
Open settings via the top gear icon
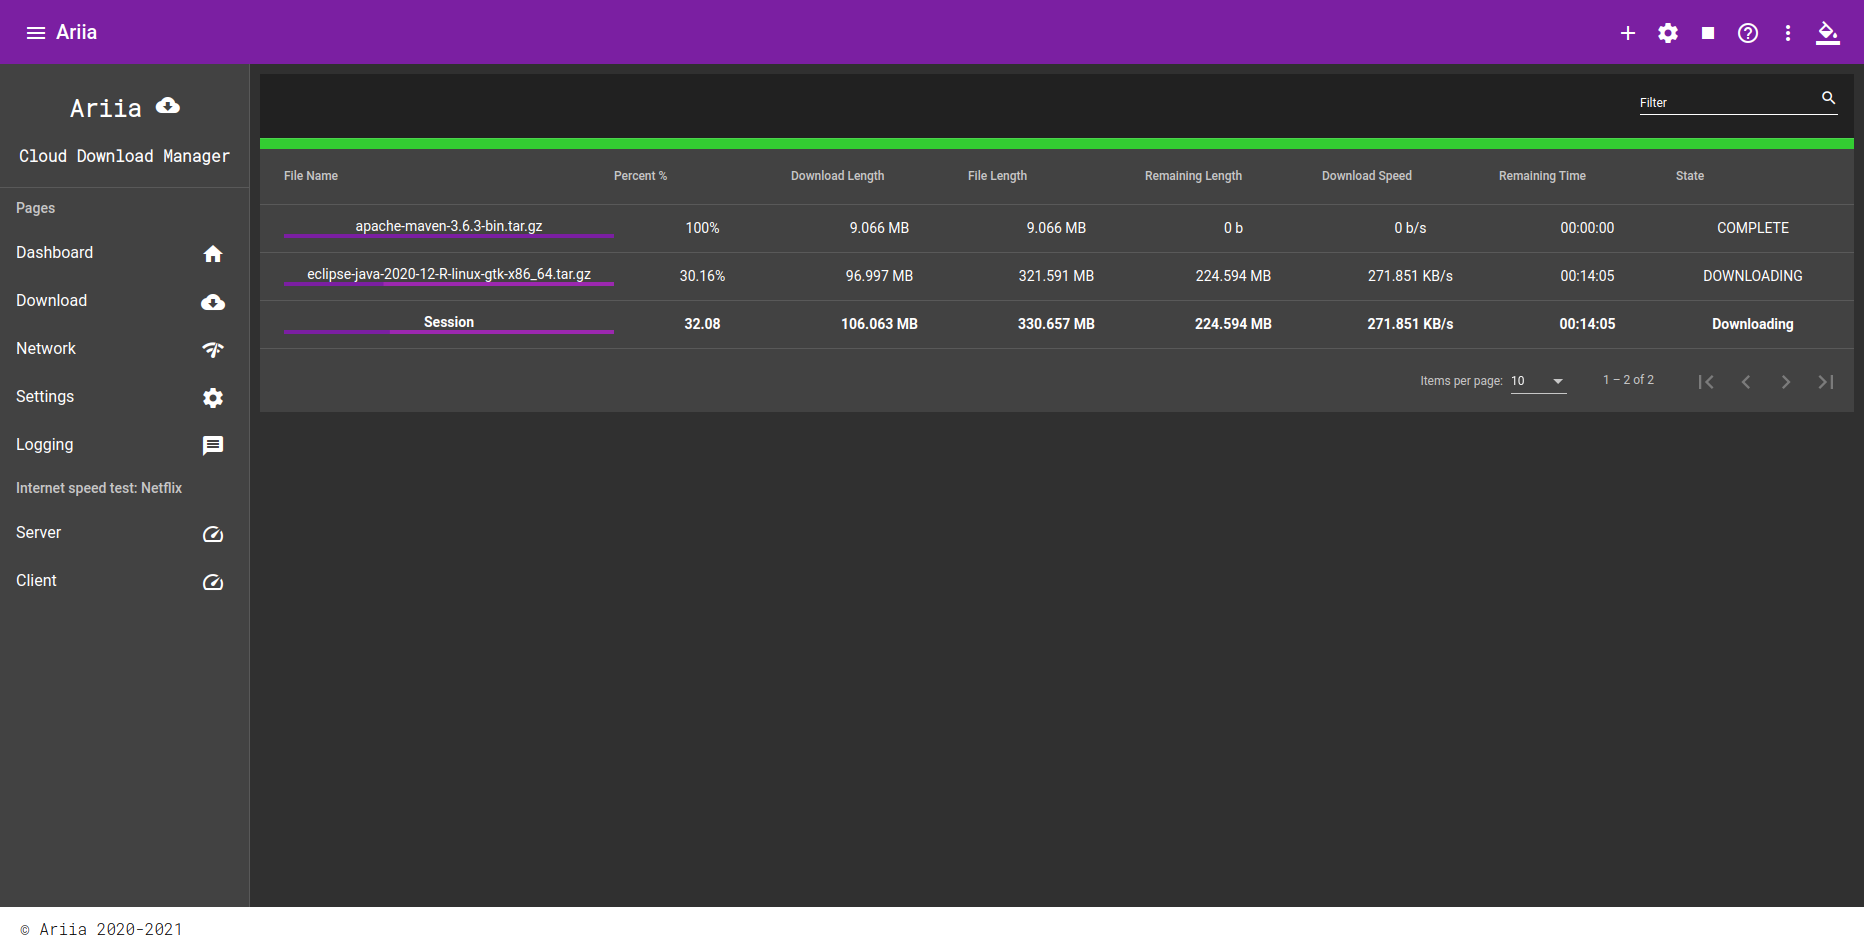pyautogui.click(x=1668, y=33)
